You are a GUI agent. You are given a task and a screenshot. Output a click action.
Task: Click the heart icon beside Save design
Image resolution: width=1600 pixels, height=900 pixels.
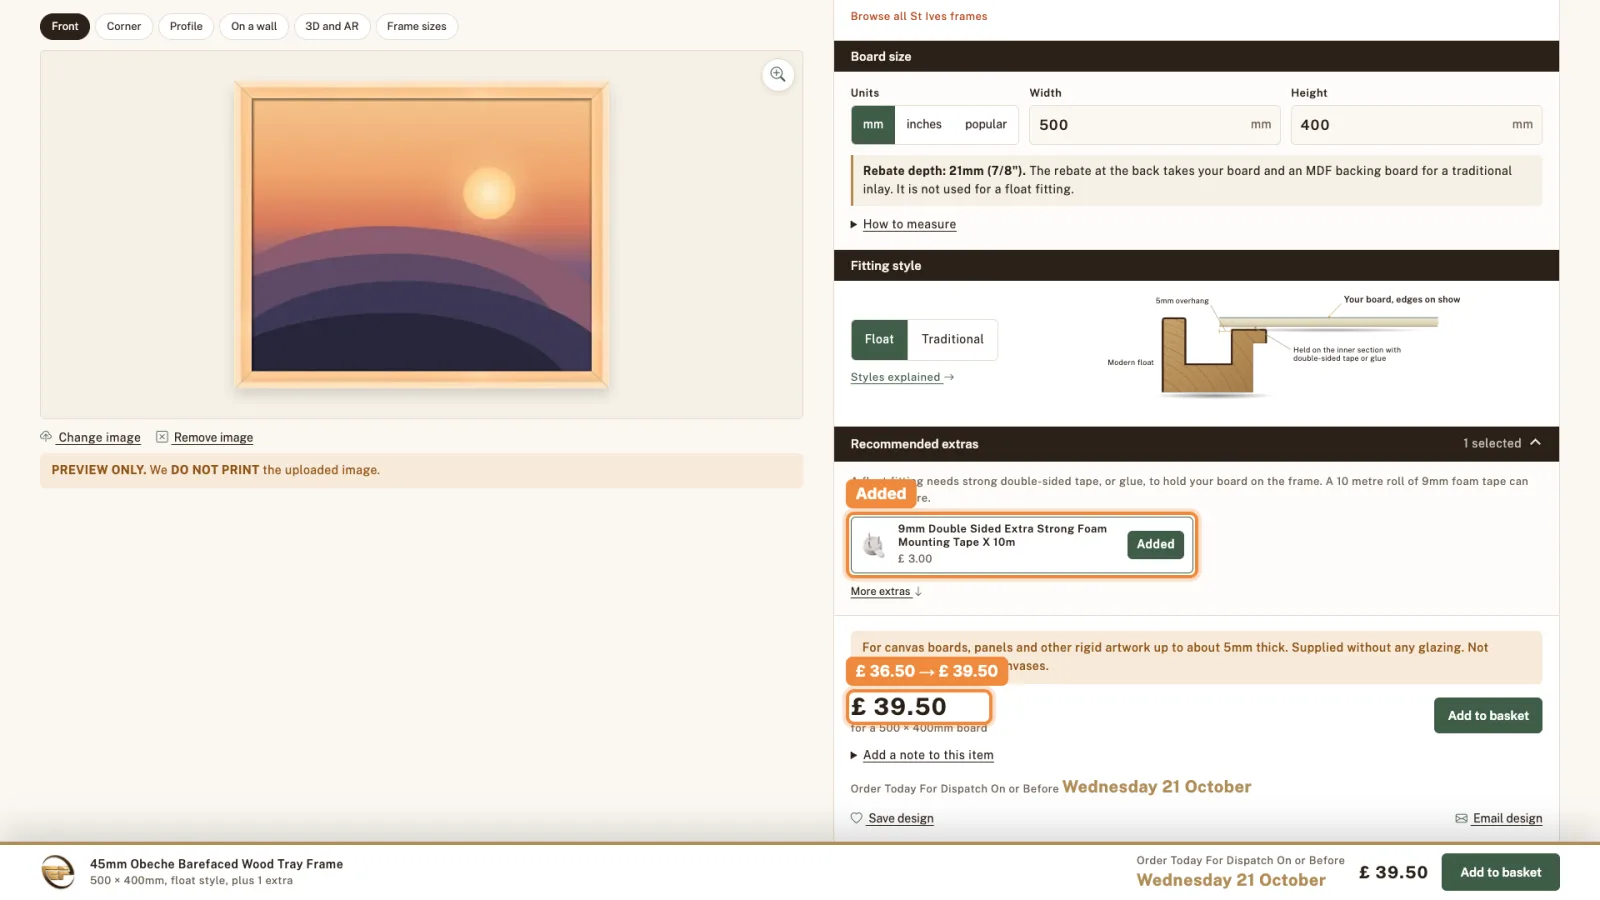point(857,818)
